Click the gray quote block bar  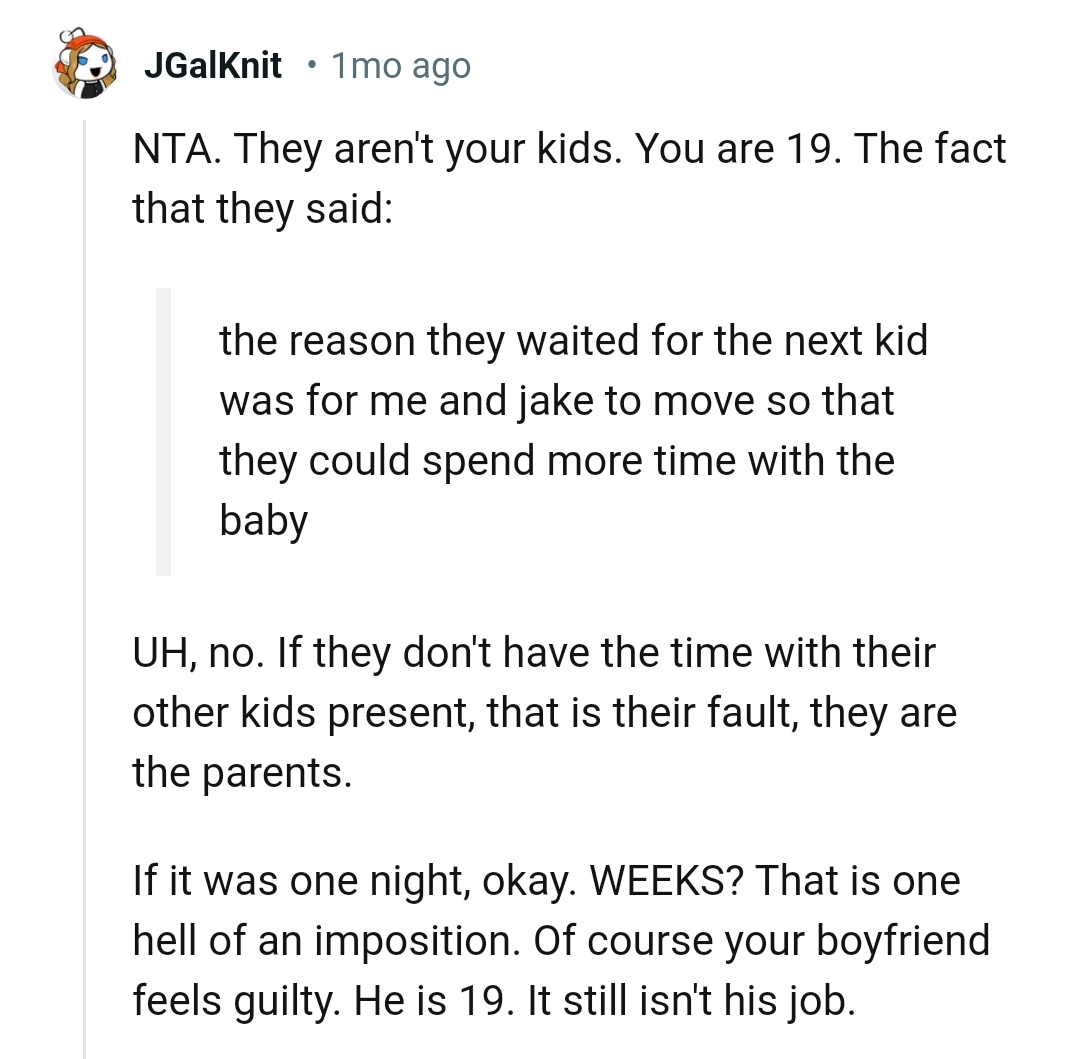click(163, 431)
